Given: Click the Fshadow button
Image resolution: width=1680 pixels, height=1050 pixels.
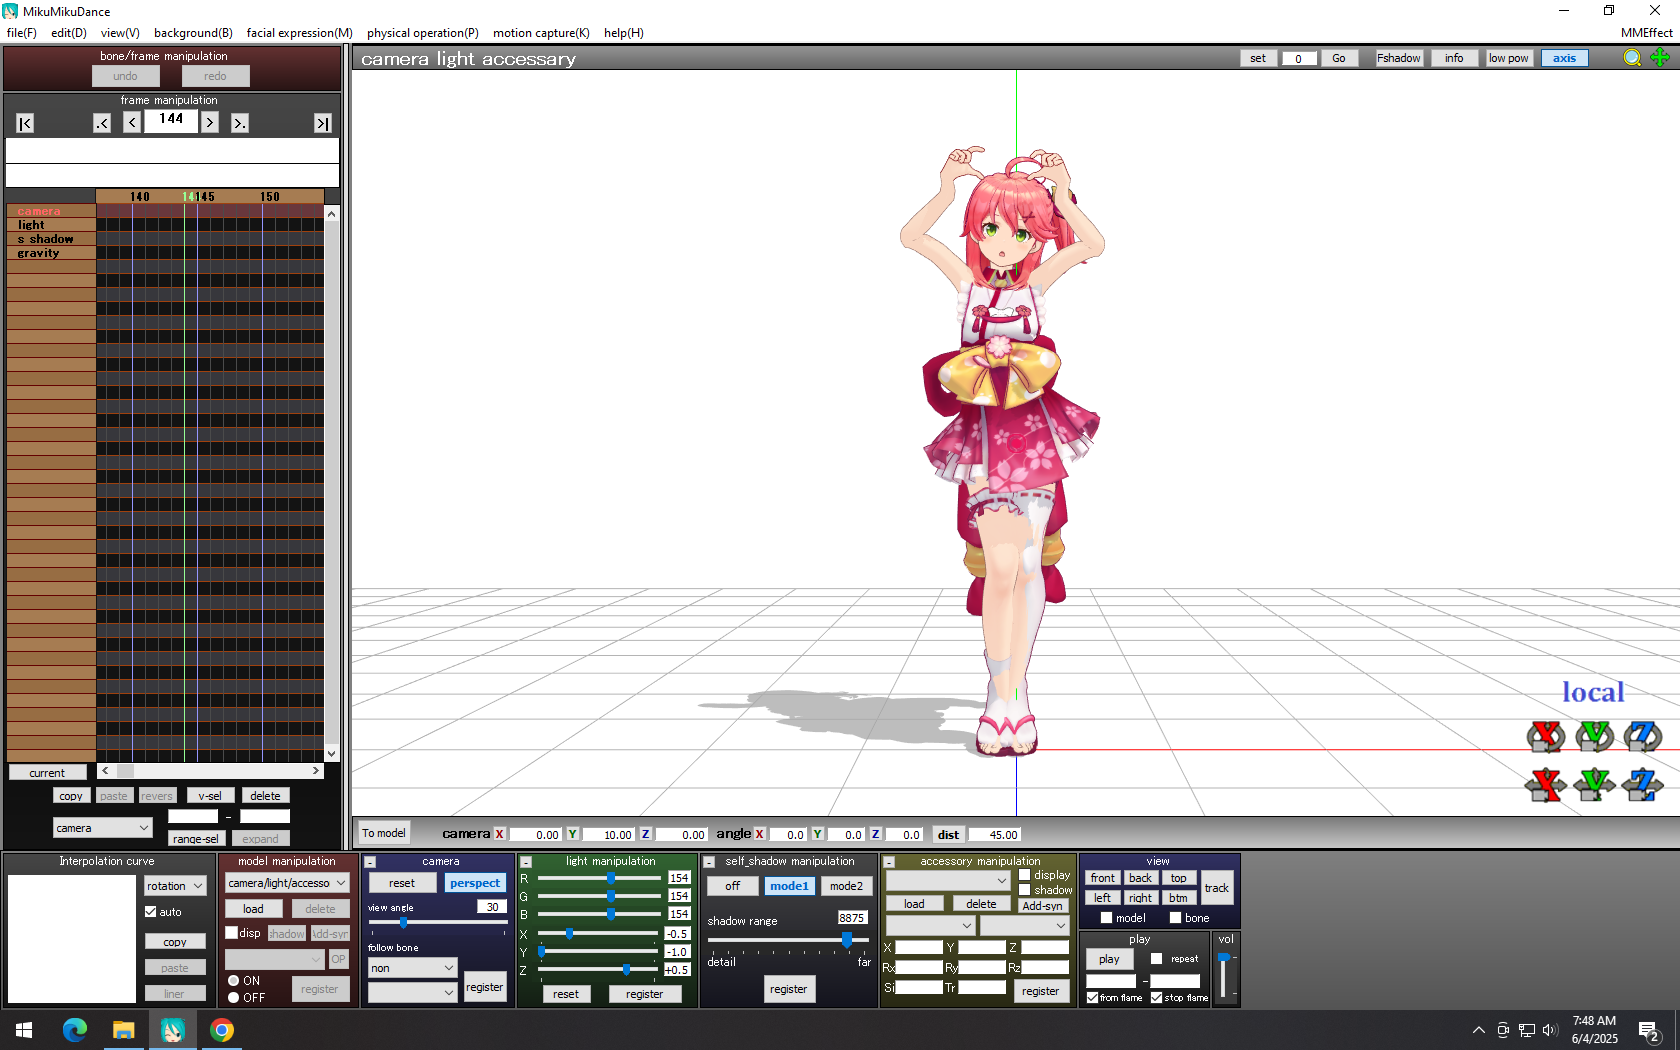Looking at the screenshot, I should click(x=1398, y=58).
